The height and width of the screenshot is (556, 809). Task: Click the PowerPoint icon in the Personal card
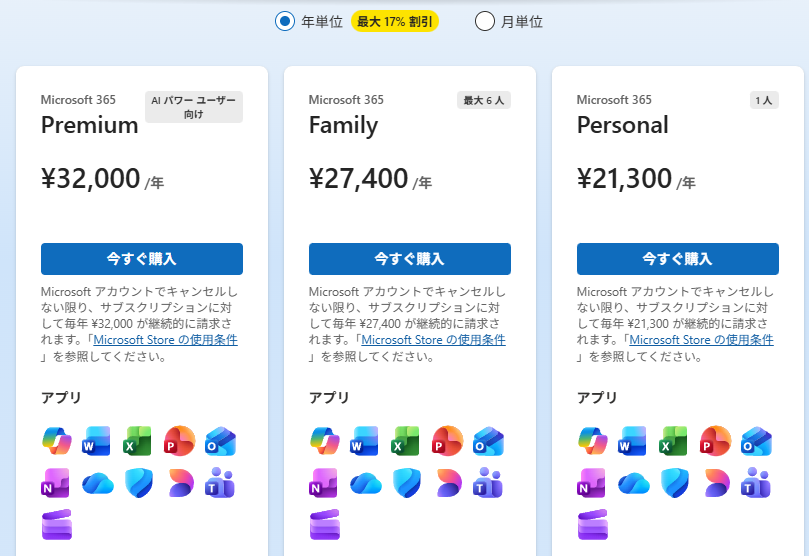pyautogui.click(x=714, y=440)
